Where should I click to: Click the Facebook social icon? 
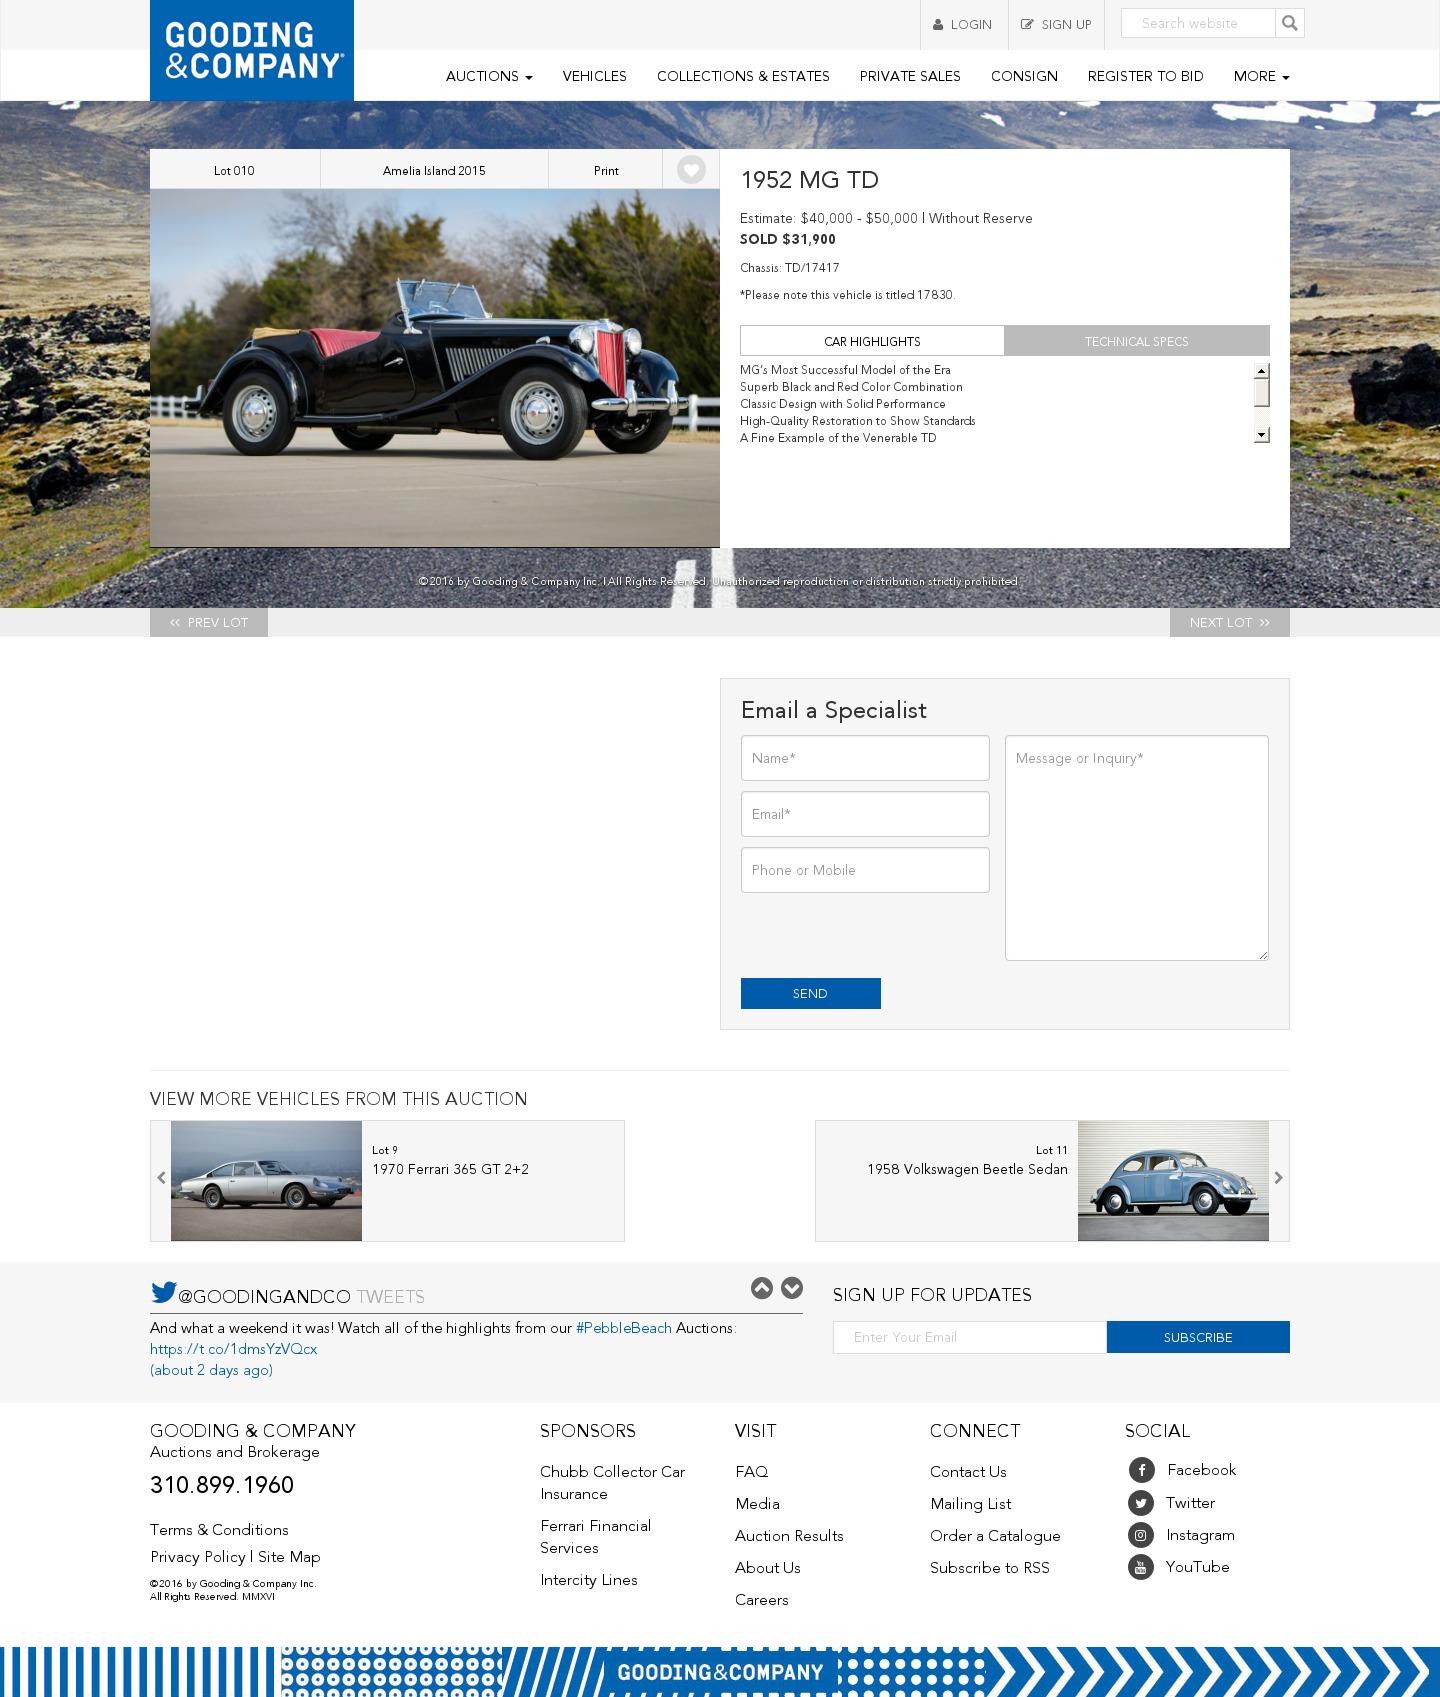click(x=1141, y=1470)
